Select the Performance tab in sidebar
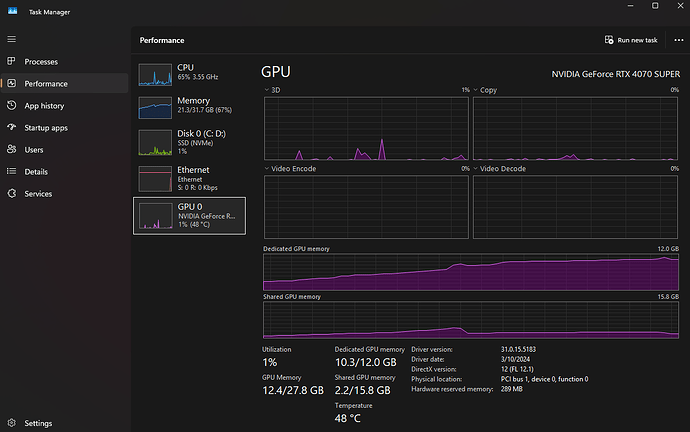690x432 pixels. pos(46,84)
